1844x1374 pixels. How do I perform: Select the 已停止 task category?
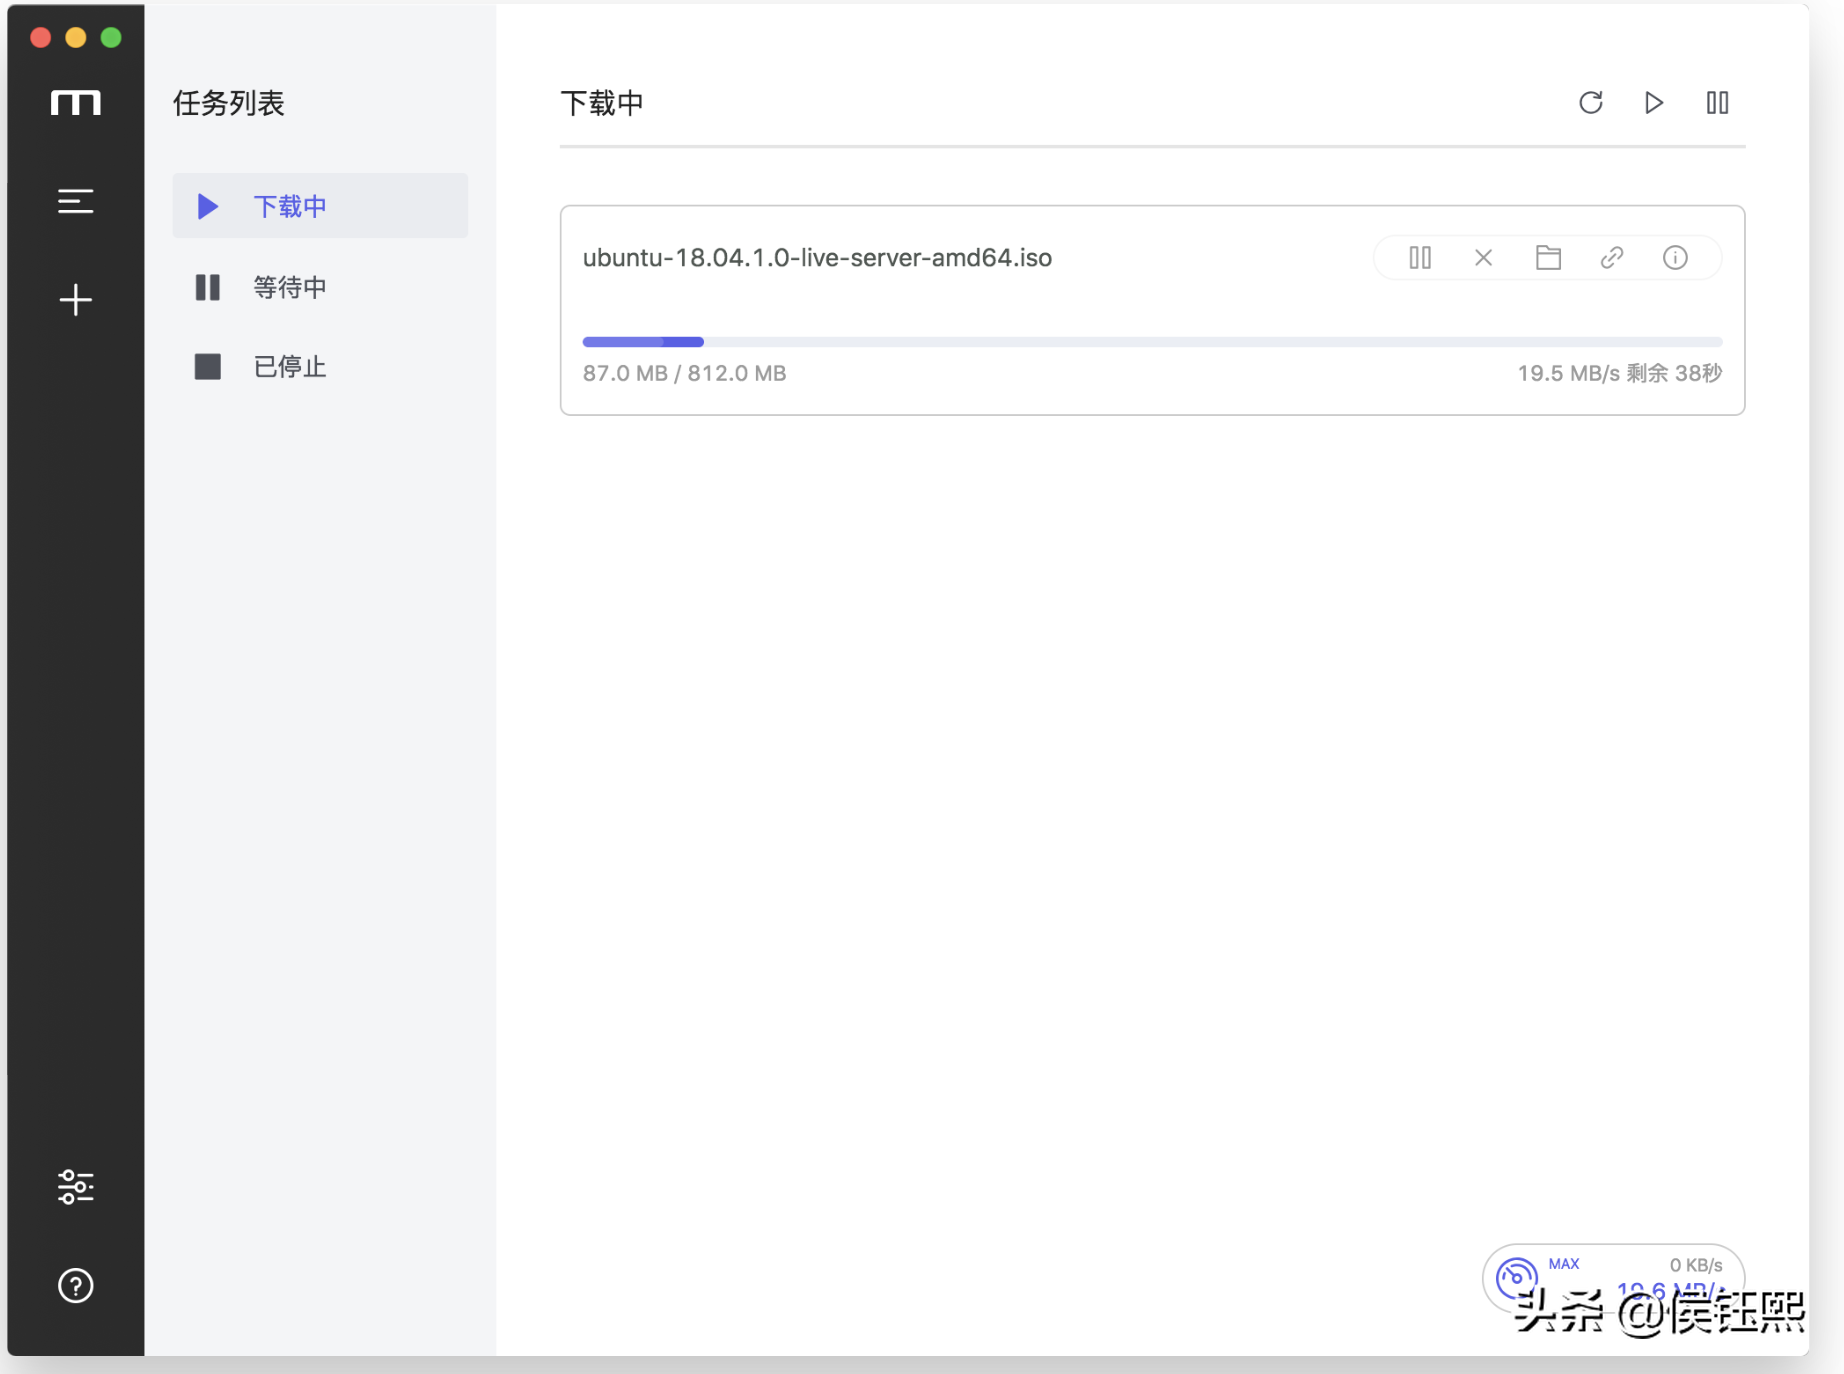tap(320, 367)
